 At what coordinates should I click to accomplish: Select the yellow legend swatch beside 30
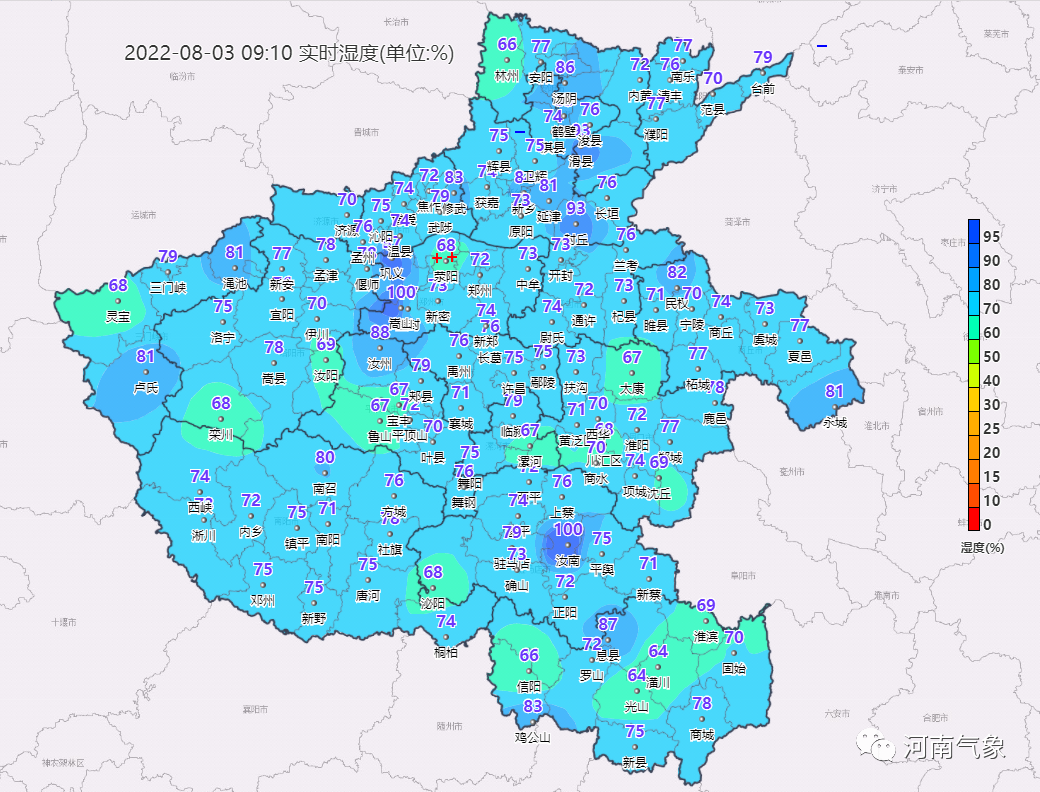point(974,399)
